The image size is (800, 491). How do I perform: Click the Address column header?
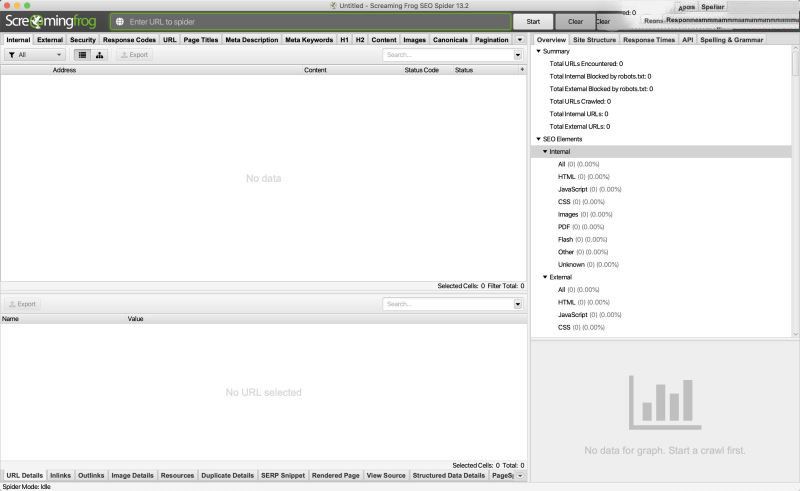(x=64, y=70)
